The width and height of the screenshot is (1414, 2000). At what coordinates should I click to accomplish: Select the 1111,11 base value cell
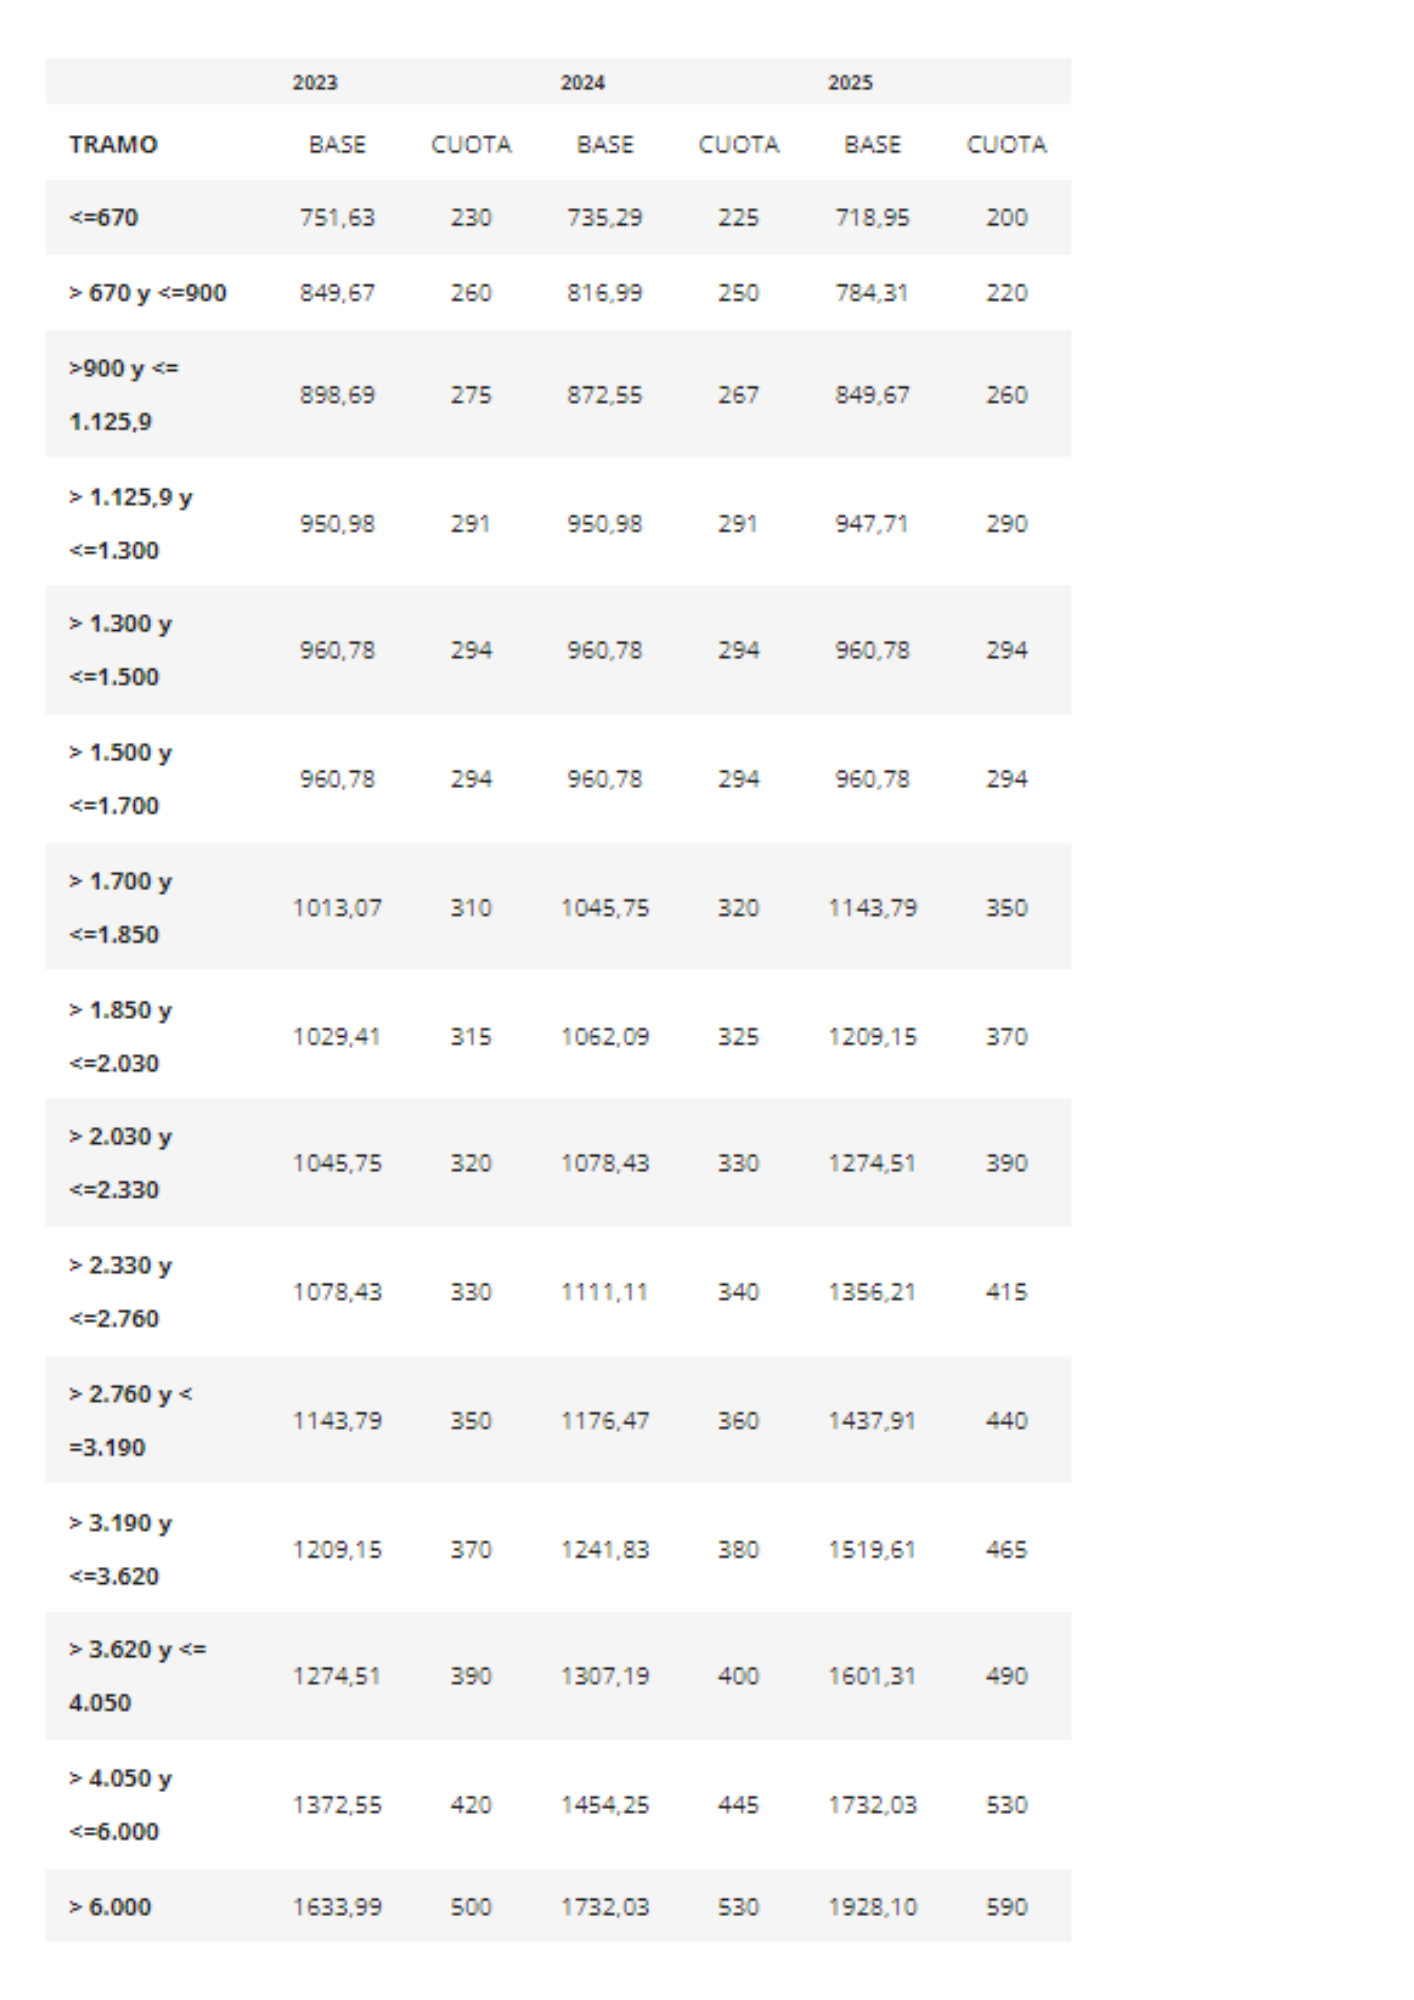point(605,1292)
